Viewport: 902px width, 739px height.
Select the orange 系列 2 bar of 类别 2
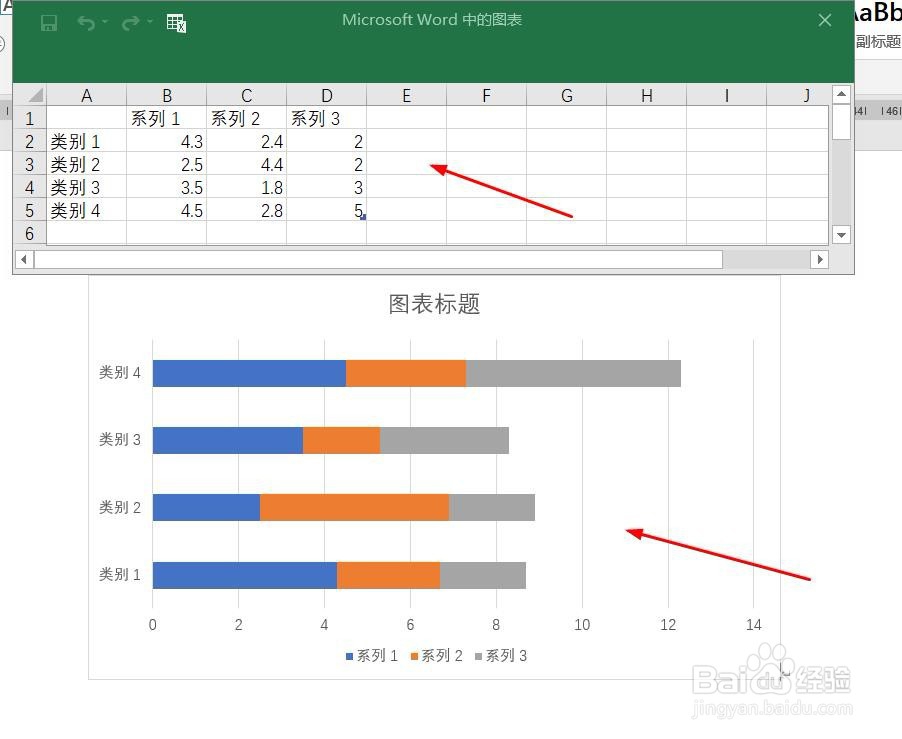click(354, 507)
